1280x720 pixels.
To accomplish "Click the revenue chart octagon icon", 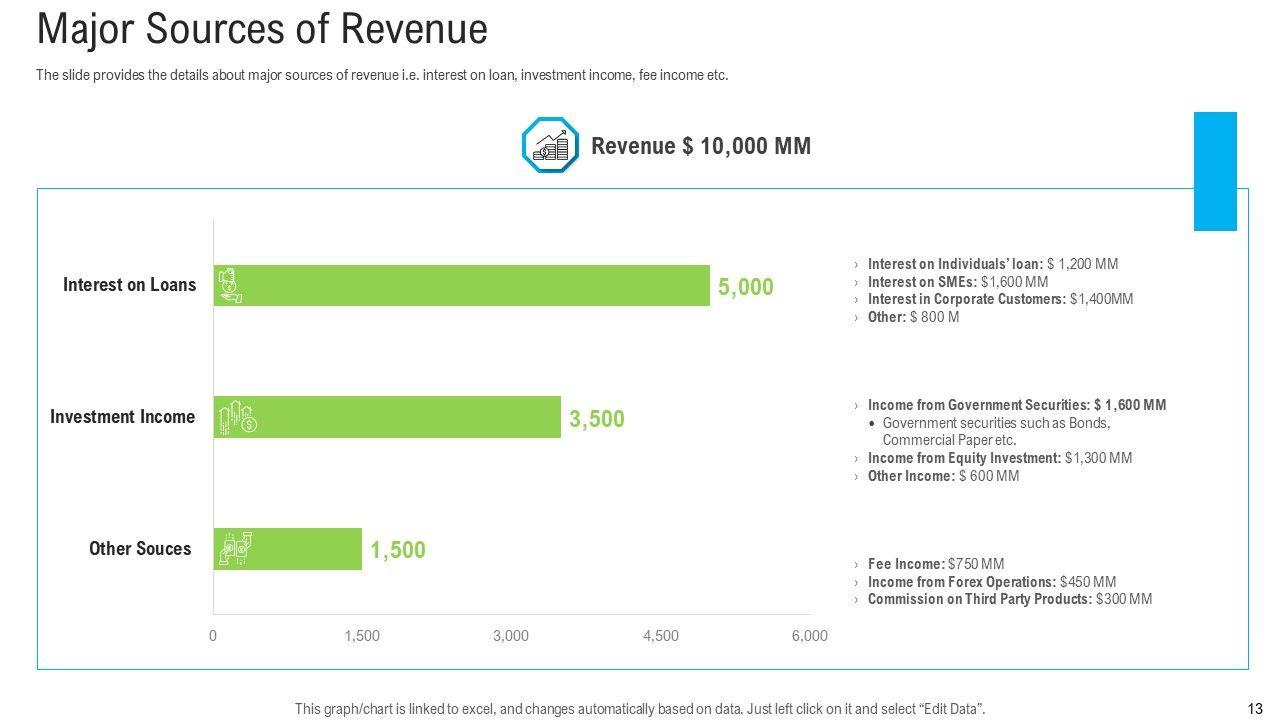I will tap(550, 146).
